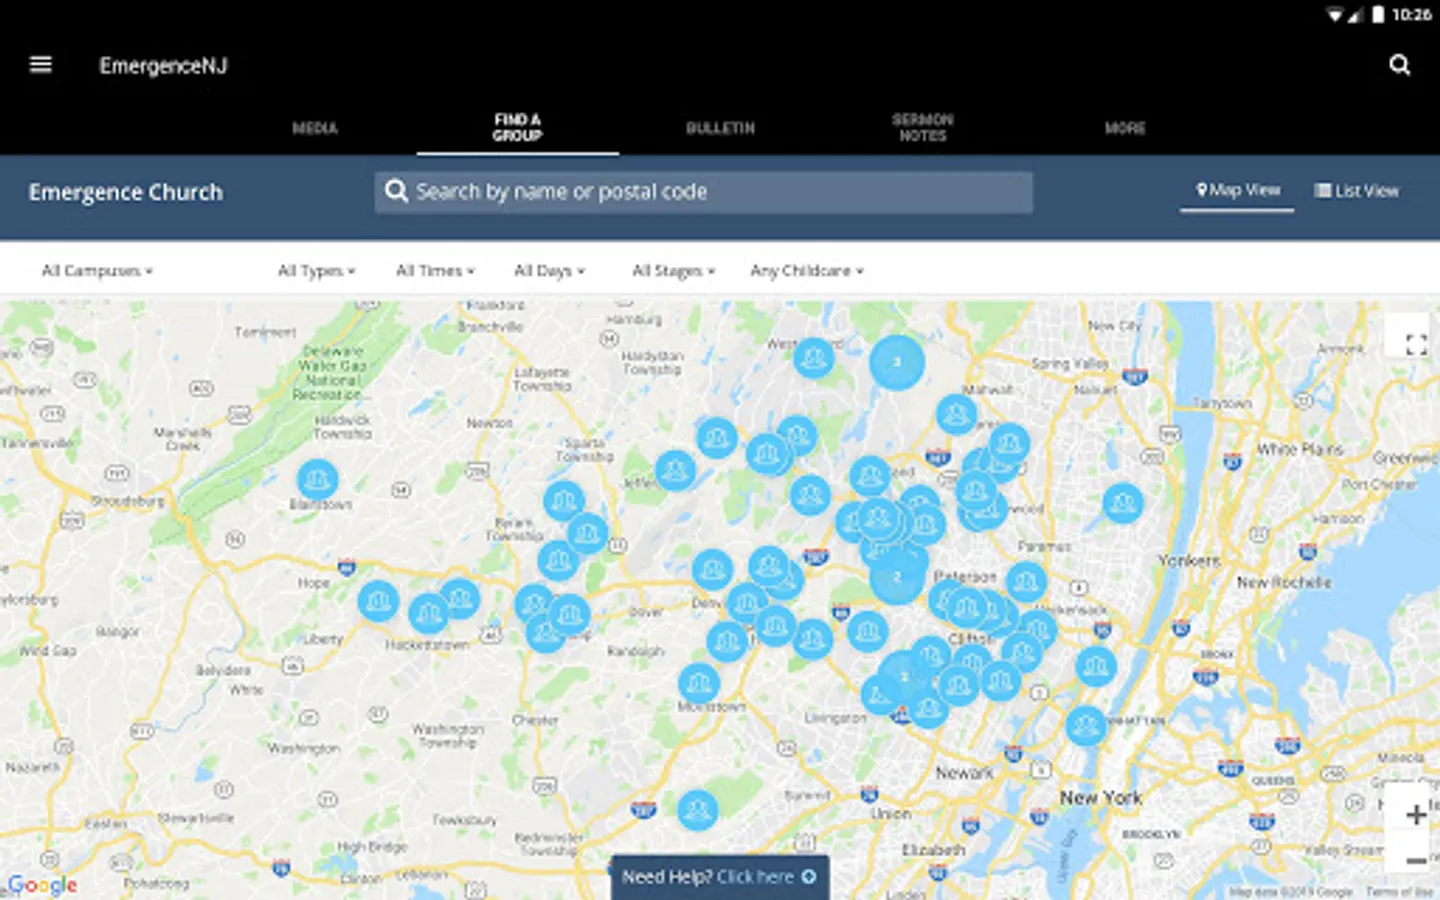Switch to List View
Image resolution: width=1440 pixels, height=900 pixels.
tap(1357, 191)
